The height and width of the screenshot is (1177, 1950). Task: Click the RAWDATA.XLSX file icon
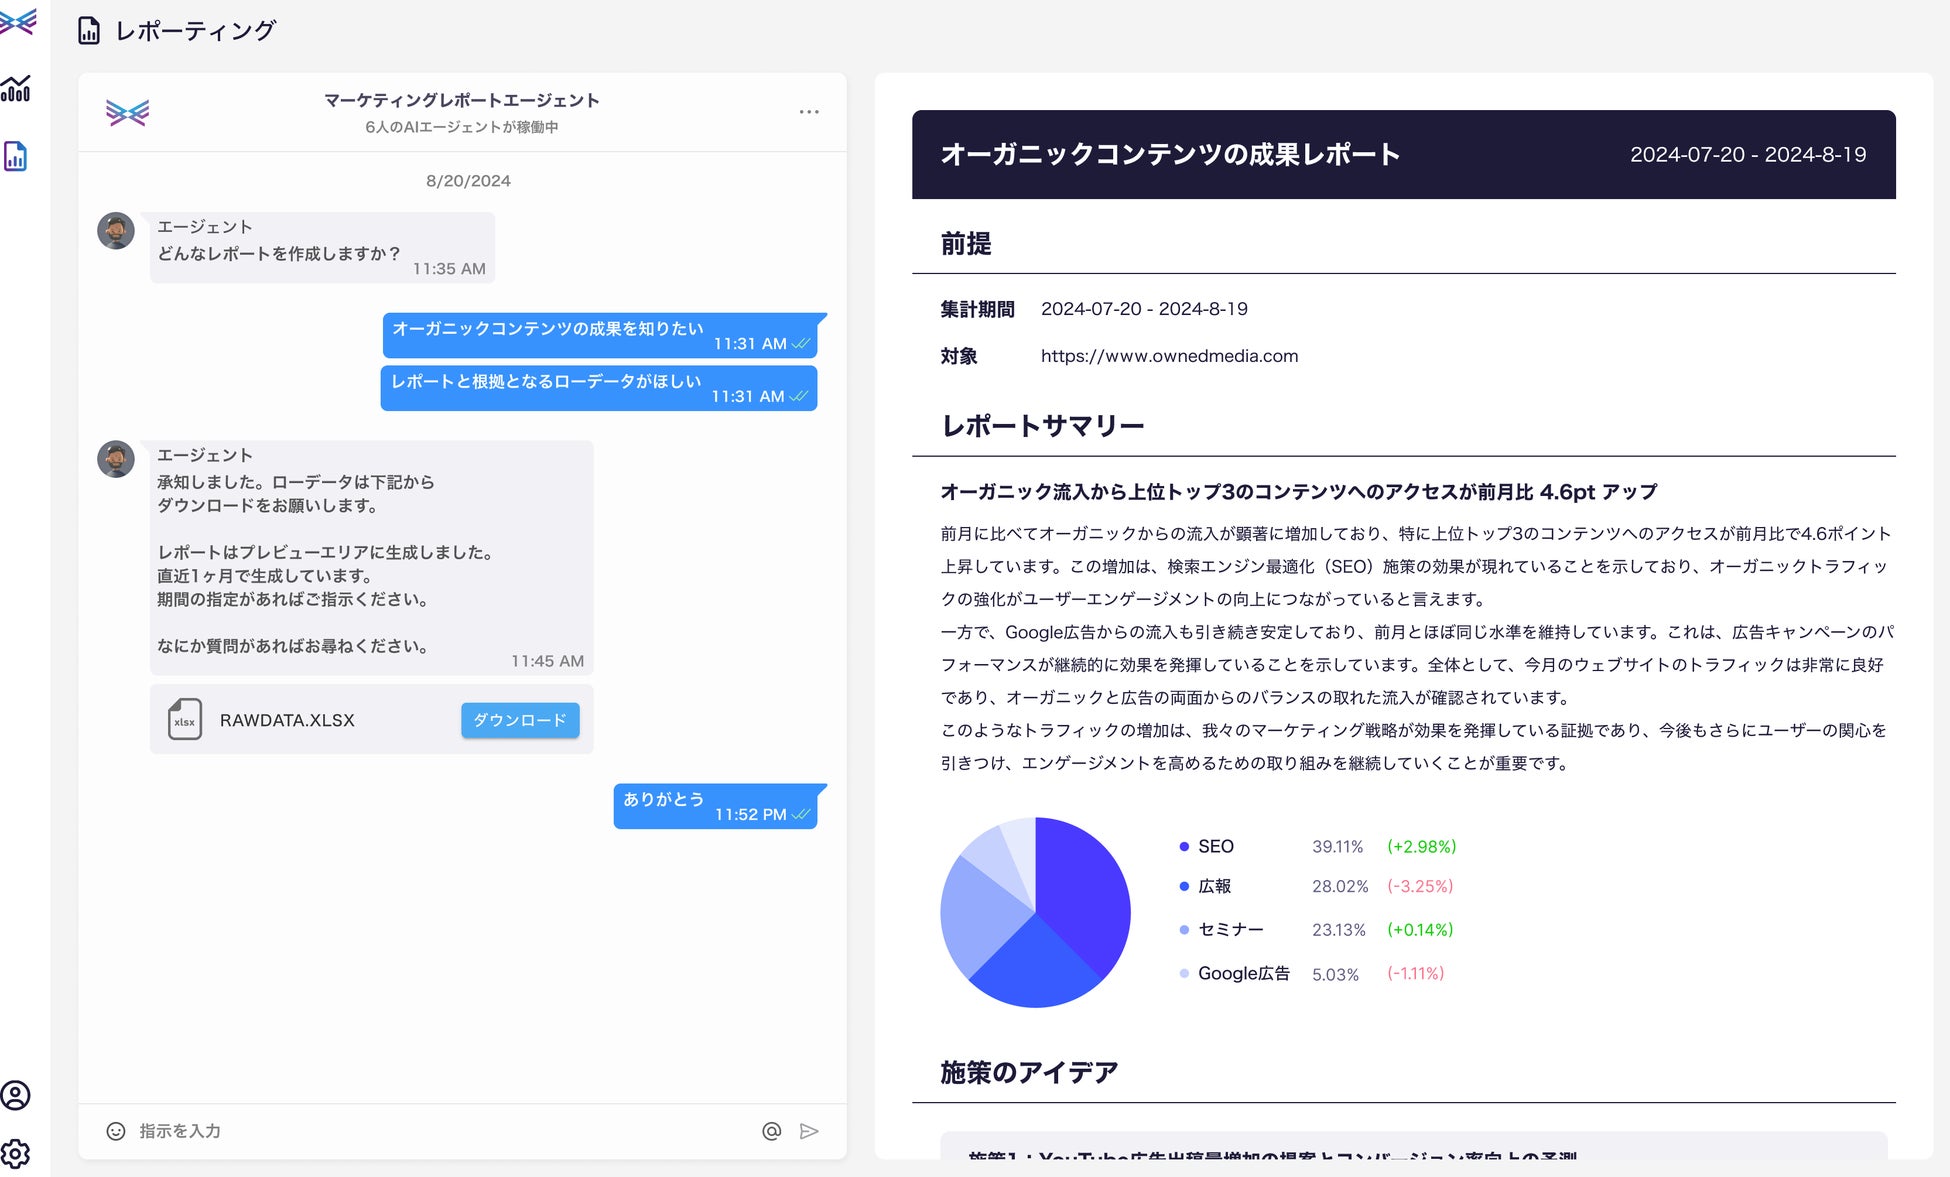(x=185, y=720)
